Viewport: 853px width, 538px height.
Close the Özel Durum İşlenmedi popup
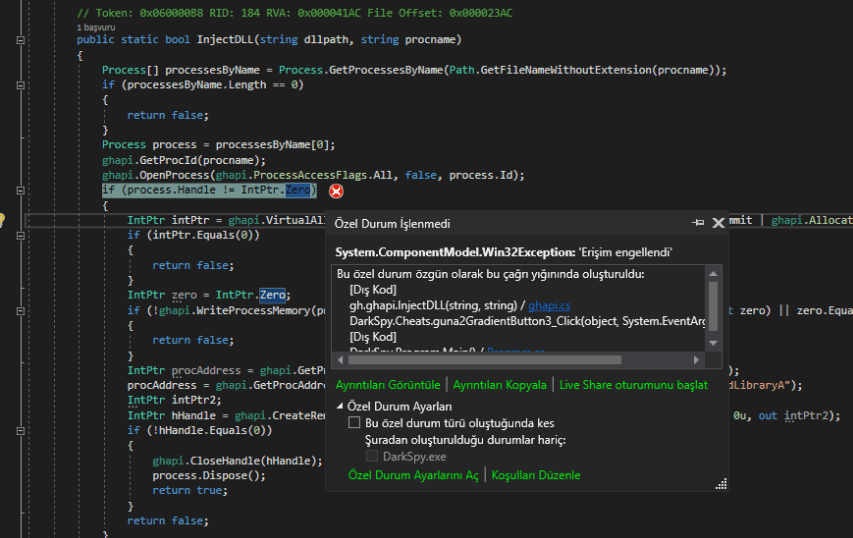pyautogui.click(x=718, y=223)
